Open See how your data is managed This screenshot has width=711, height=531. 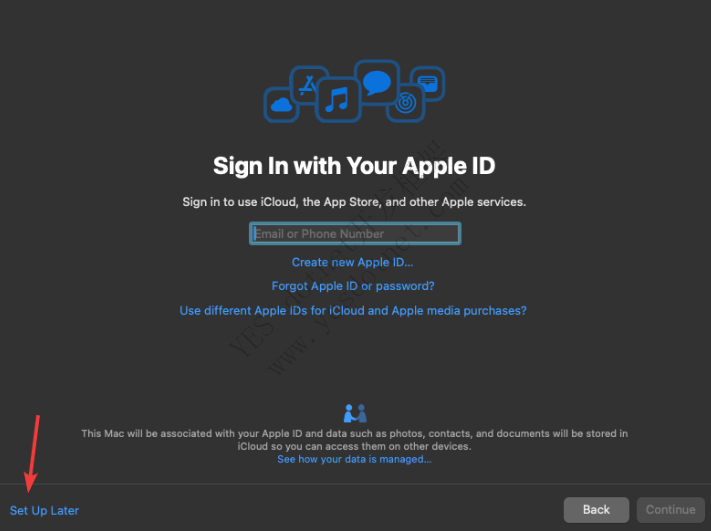(x=354, y=459)
